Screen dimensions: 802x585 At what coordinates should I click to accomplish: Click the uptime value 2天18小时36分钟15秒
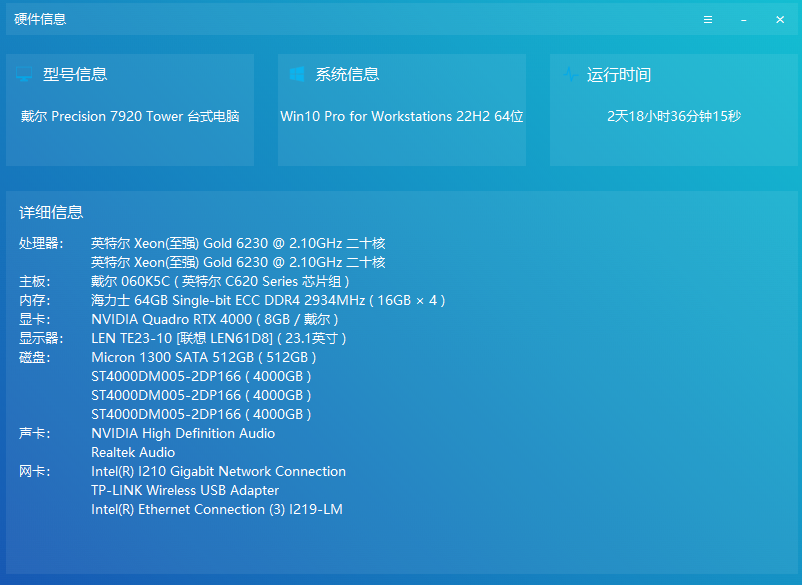click(x=674, y=116)
